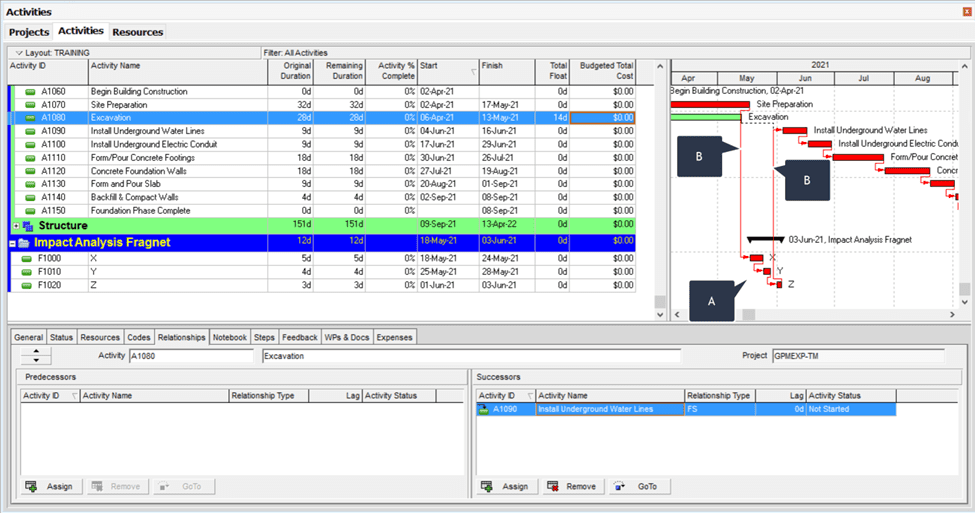The image size is (975, 513).
Task: Click the Jun month header in timescale
Action: pos(805,78)
